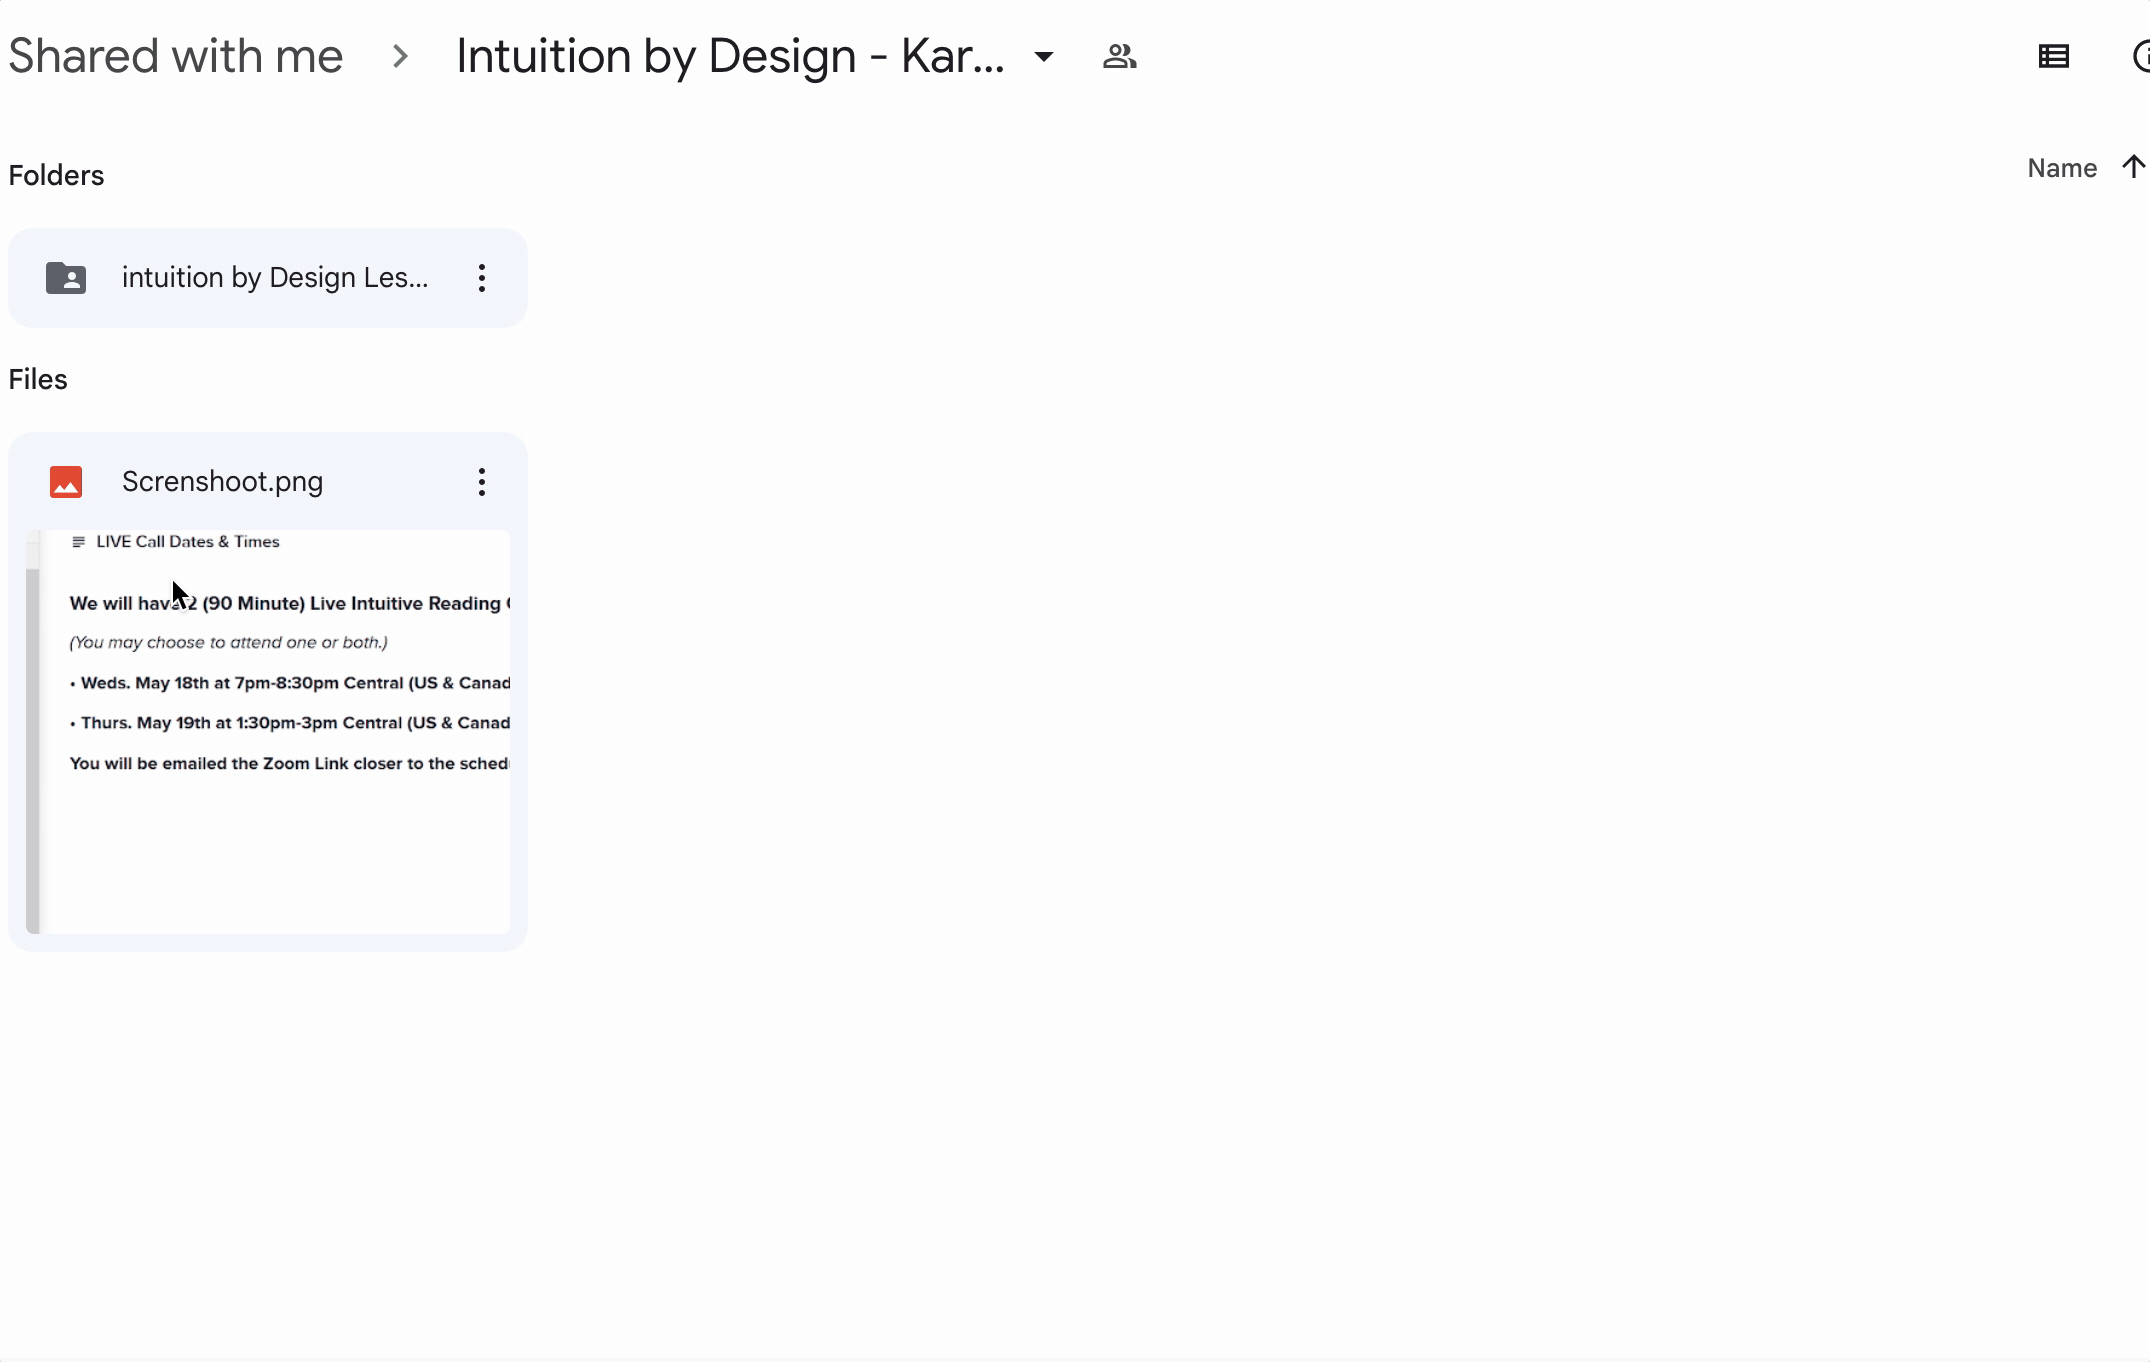The height and width of the screenshot is (1362, 2150).
Task: Click the image thumbnail icon on Screnshoot.png
Action: [64, 481]
